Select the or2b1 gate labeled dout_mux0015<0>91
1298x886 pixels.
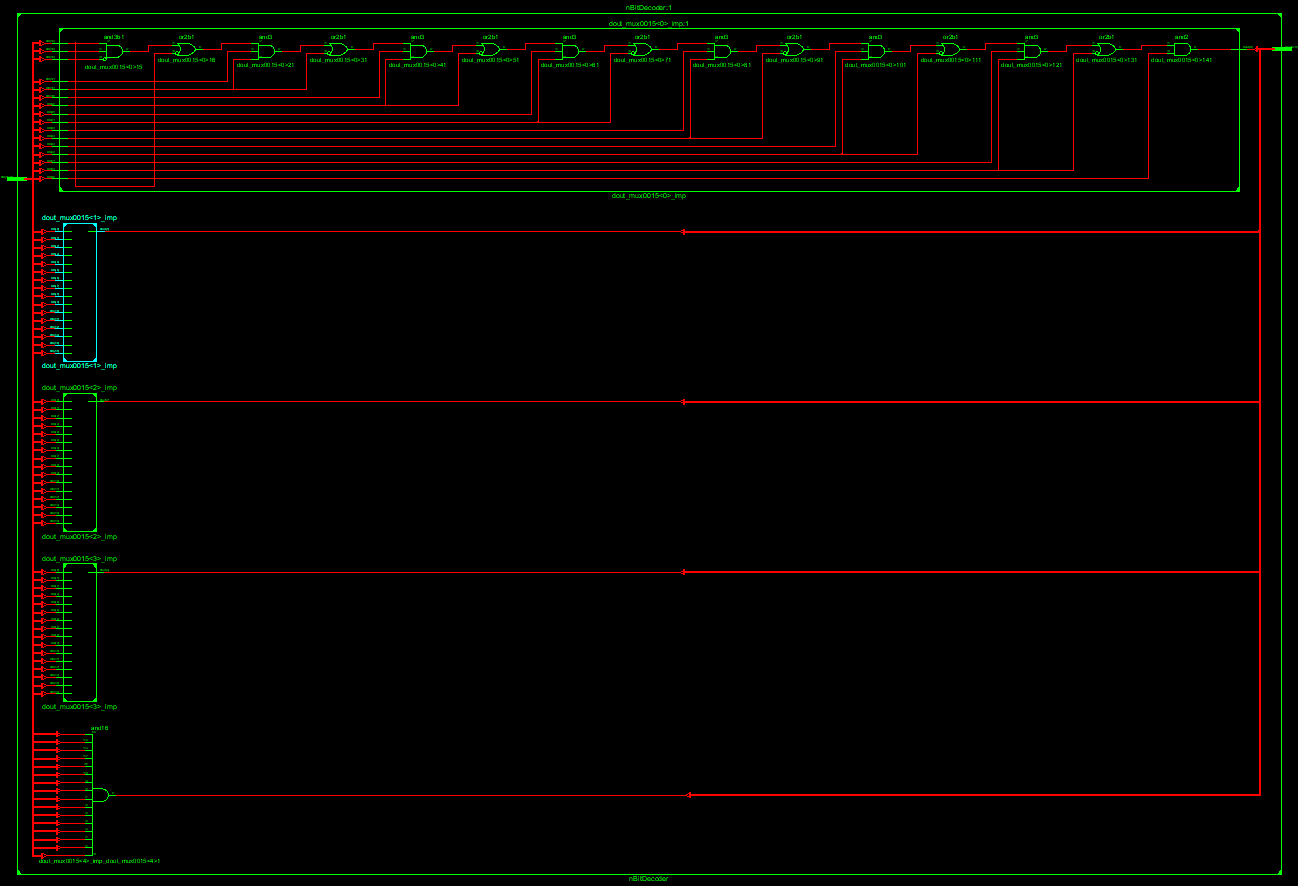tap(795, 49)
